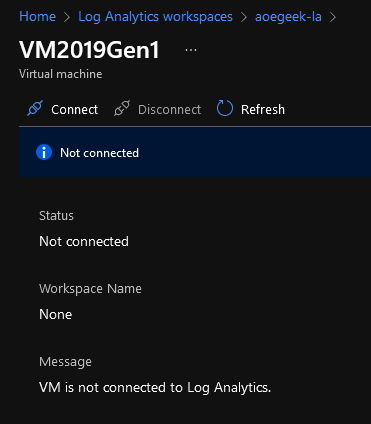Click the Virtual machine subtitle

pos(61,74)
